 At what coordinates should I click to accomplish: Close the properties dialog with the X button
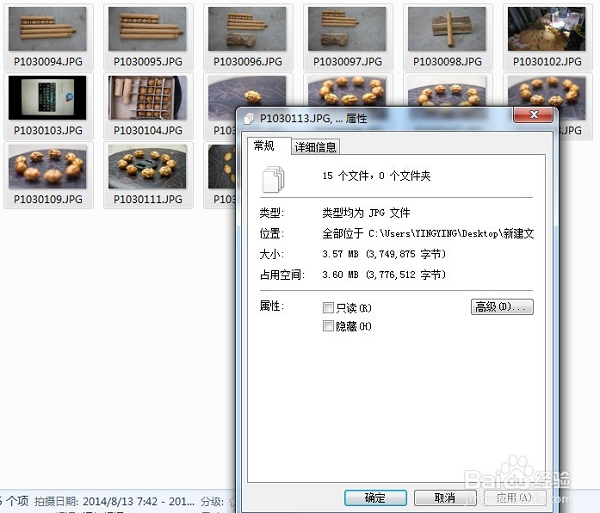coord(533,117)
